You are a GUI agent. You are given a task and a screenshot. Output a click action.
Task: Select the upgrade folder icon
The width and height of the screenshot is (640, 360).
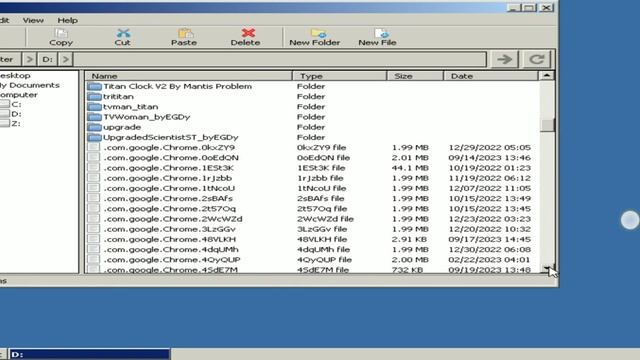(x=94, y=127)
